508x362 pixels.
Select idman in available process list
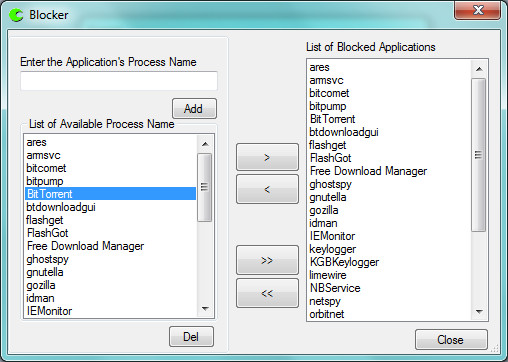pos(110,298)
